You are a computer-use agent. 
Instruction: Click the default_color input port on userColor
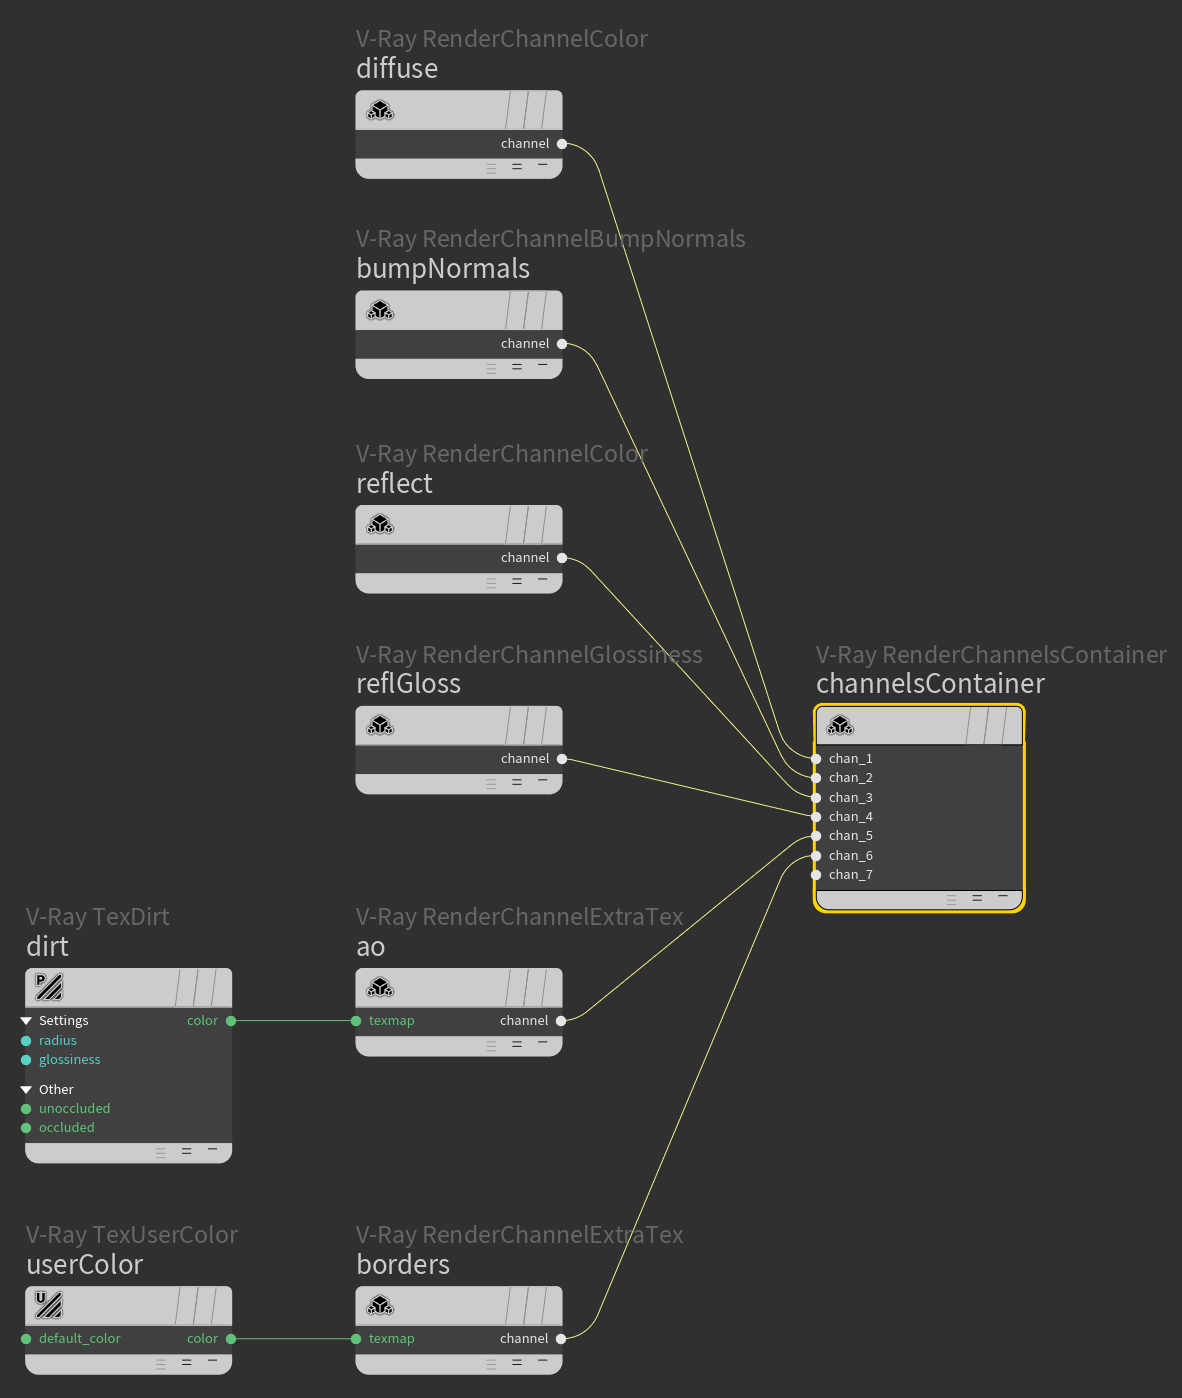(26, 1339)
